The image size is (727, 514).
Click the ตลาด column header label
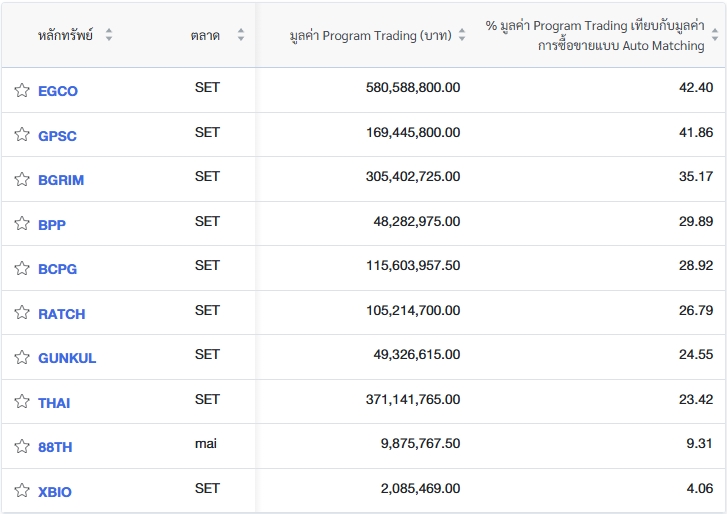point(205,35)
